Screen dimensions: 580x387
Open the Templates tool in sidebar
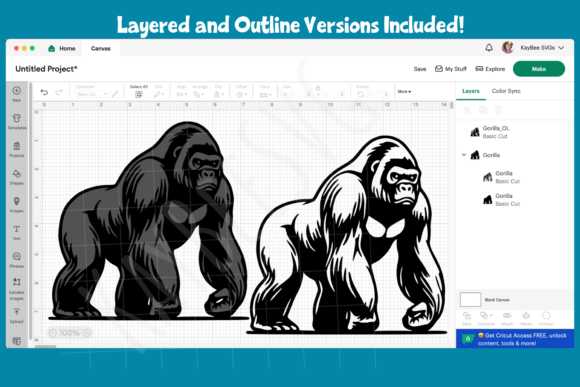(17, 121)
